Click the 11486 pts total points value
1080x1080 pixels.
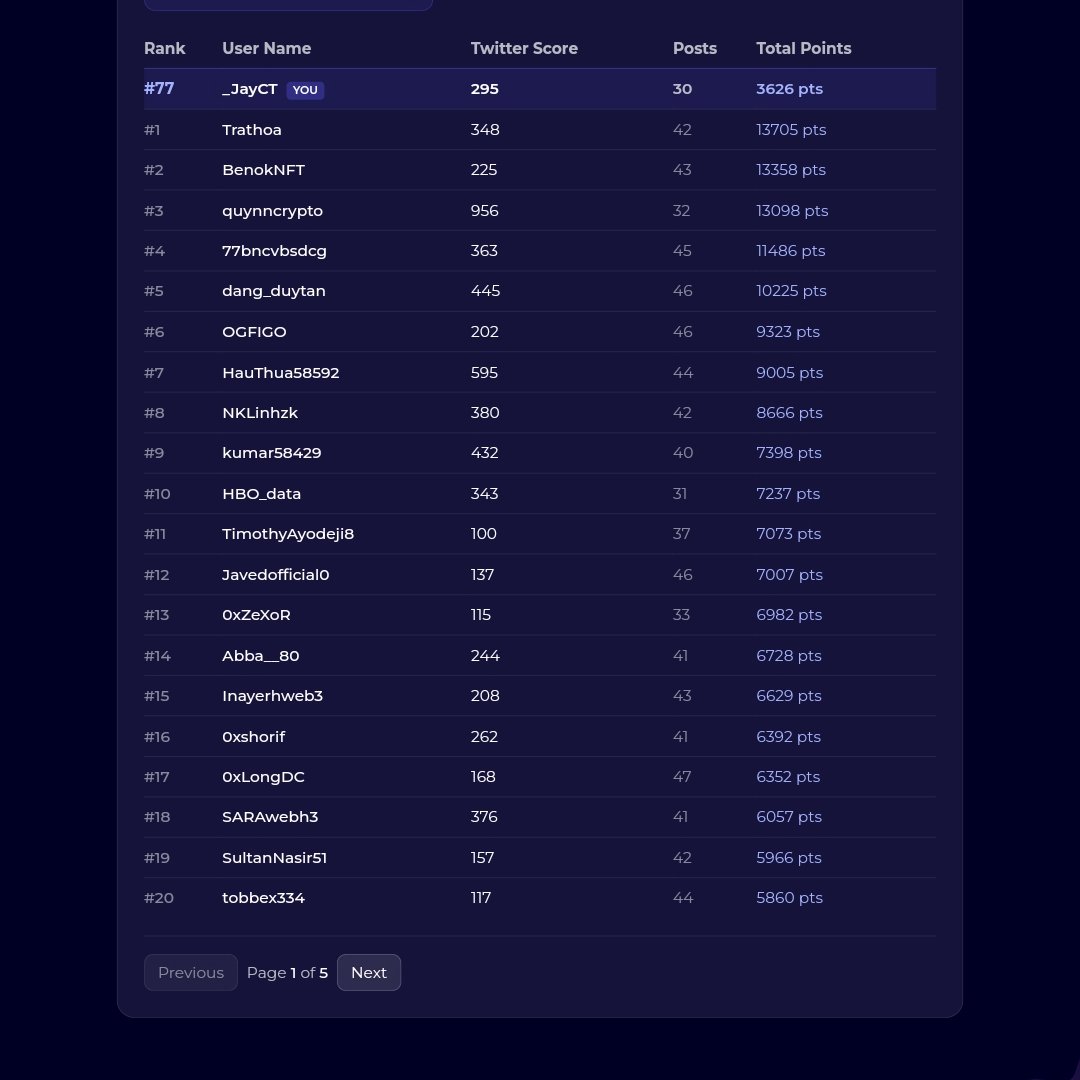790,251
